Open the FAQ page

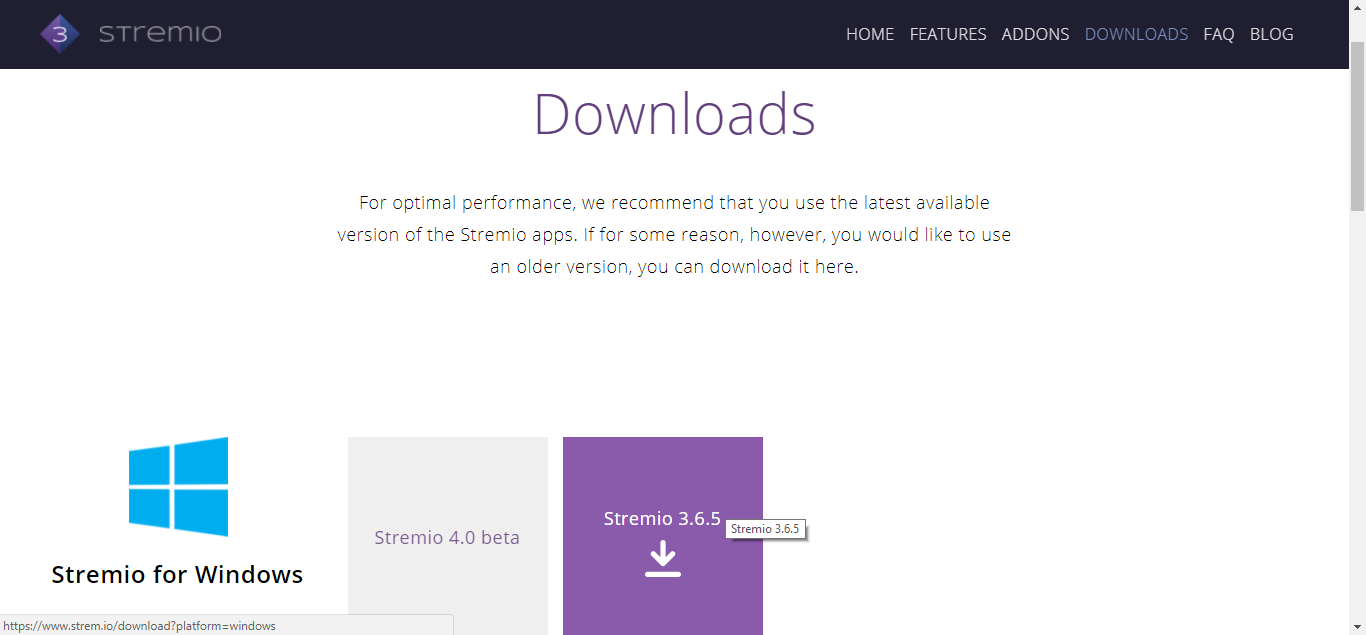click(x=1219, y=34)
